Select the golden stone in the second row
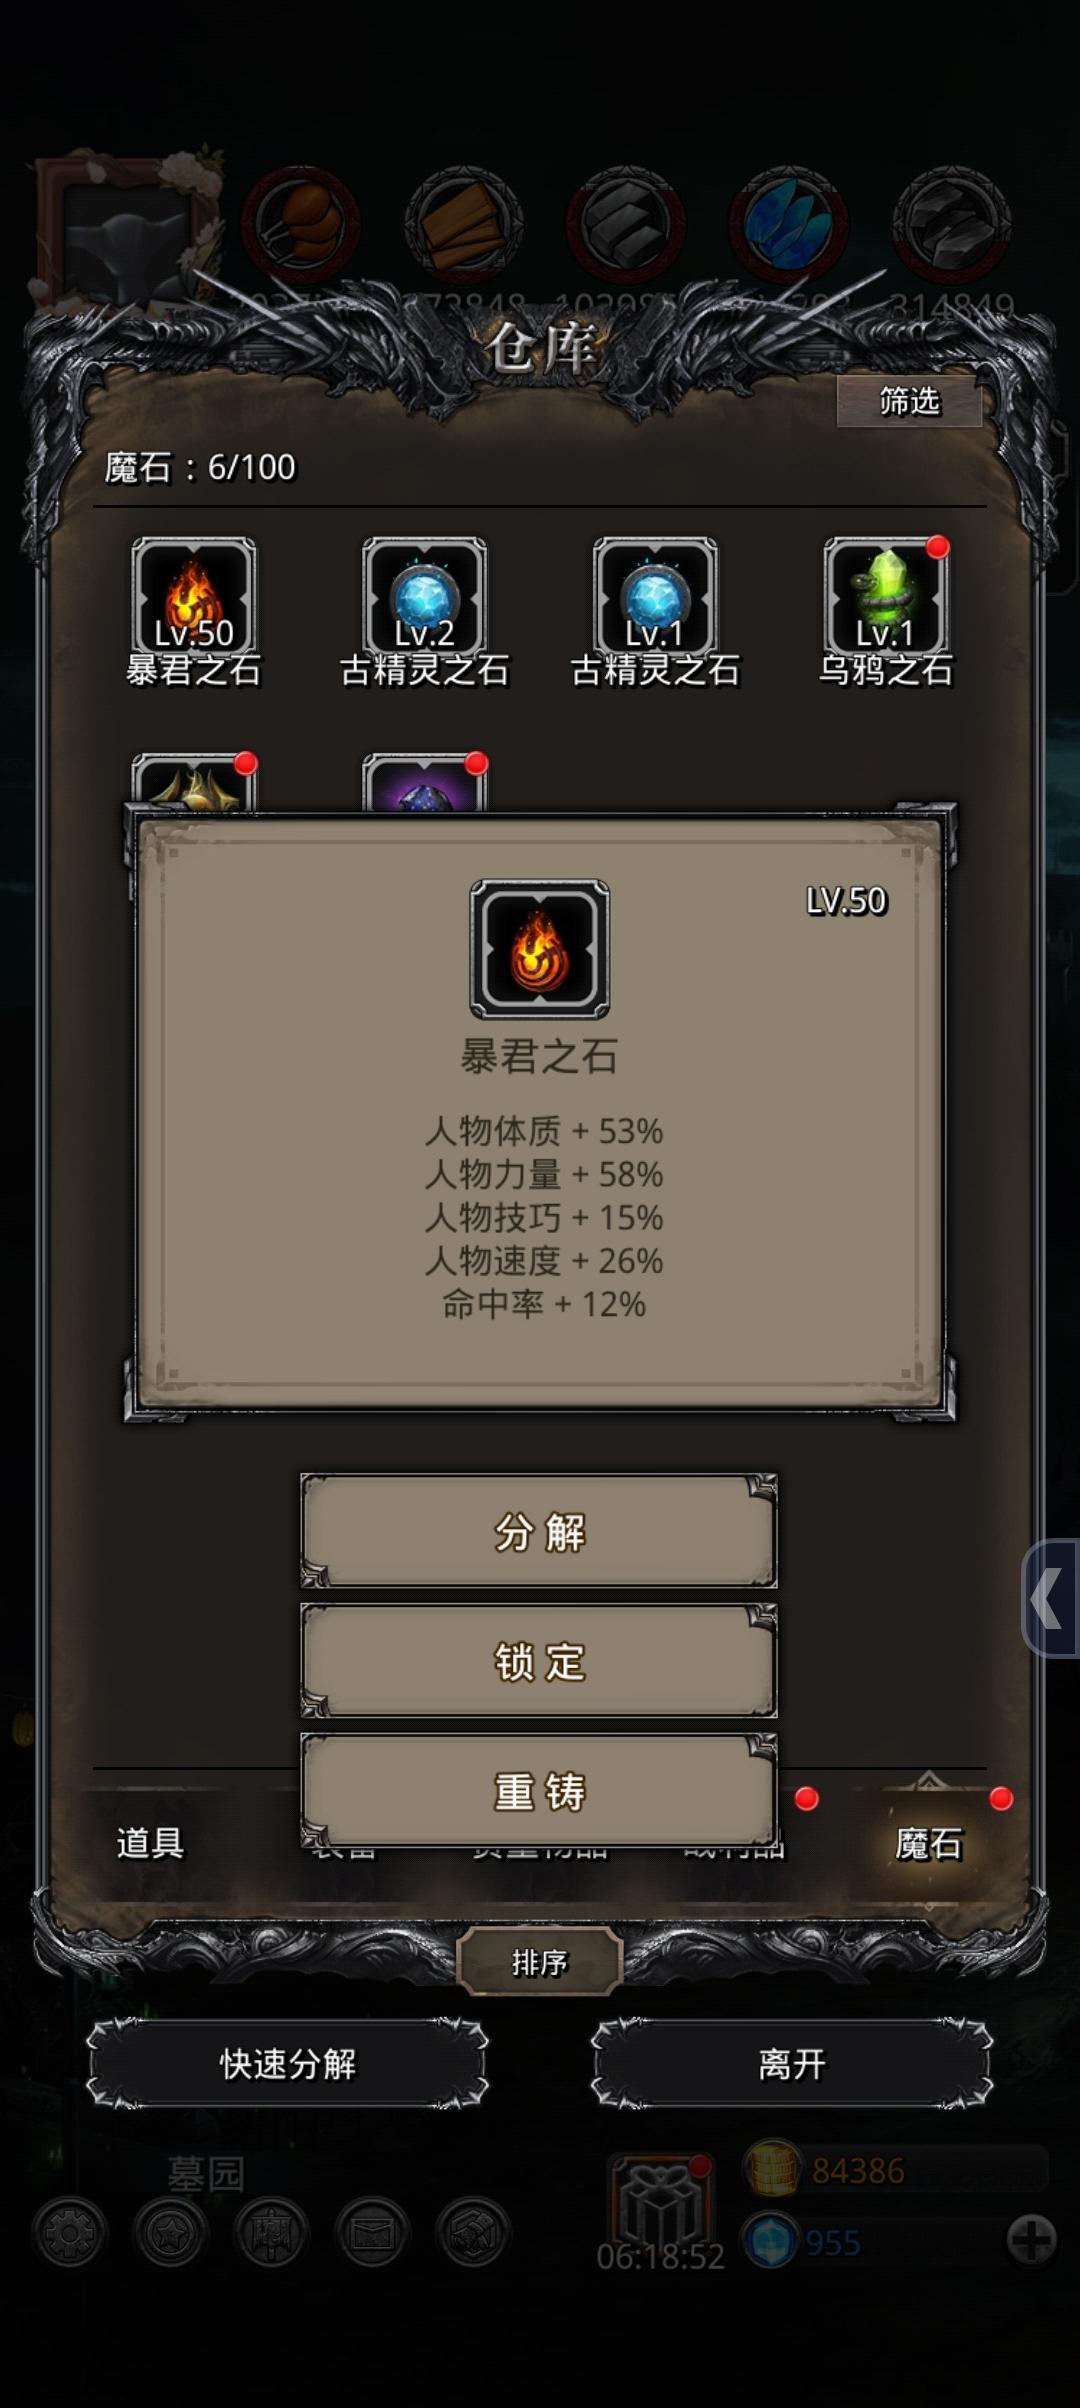The height and width of the screenshot is (2408, 1080). (193, 783)
